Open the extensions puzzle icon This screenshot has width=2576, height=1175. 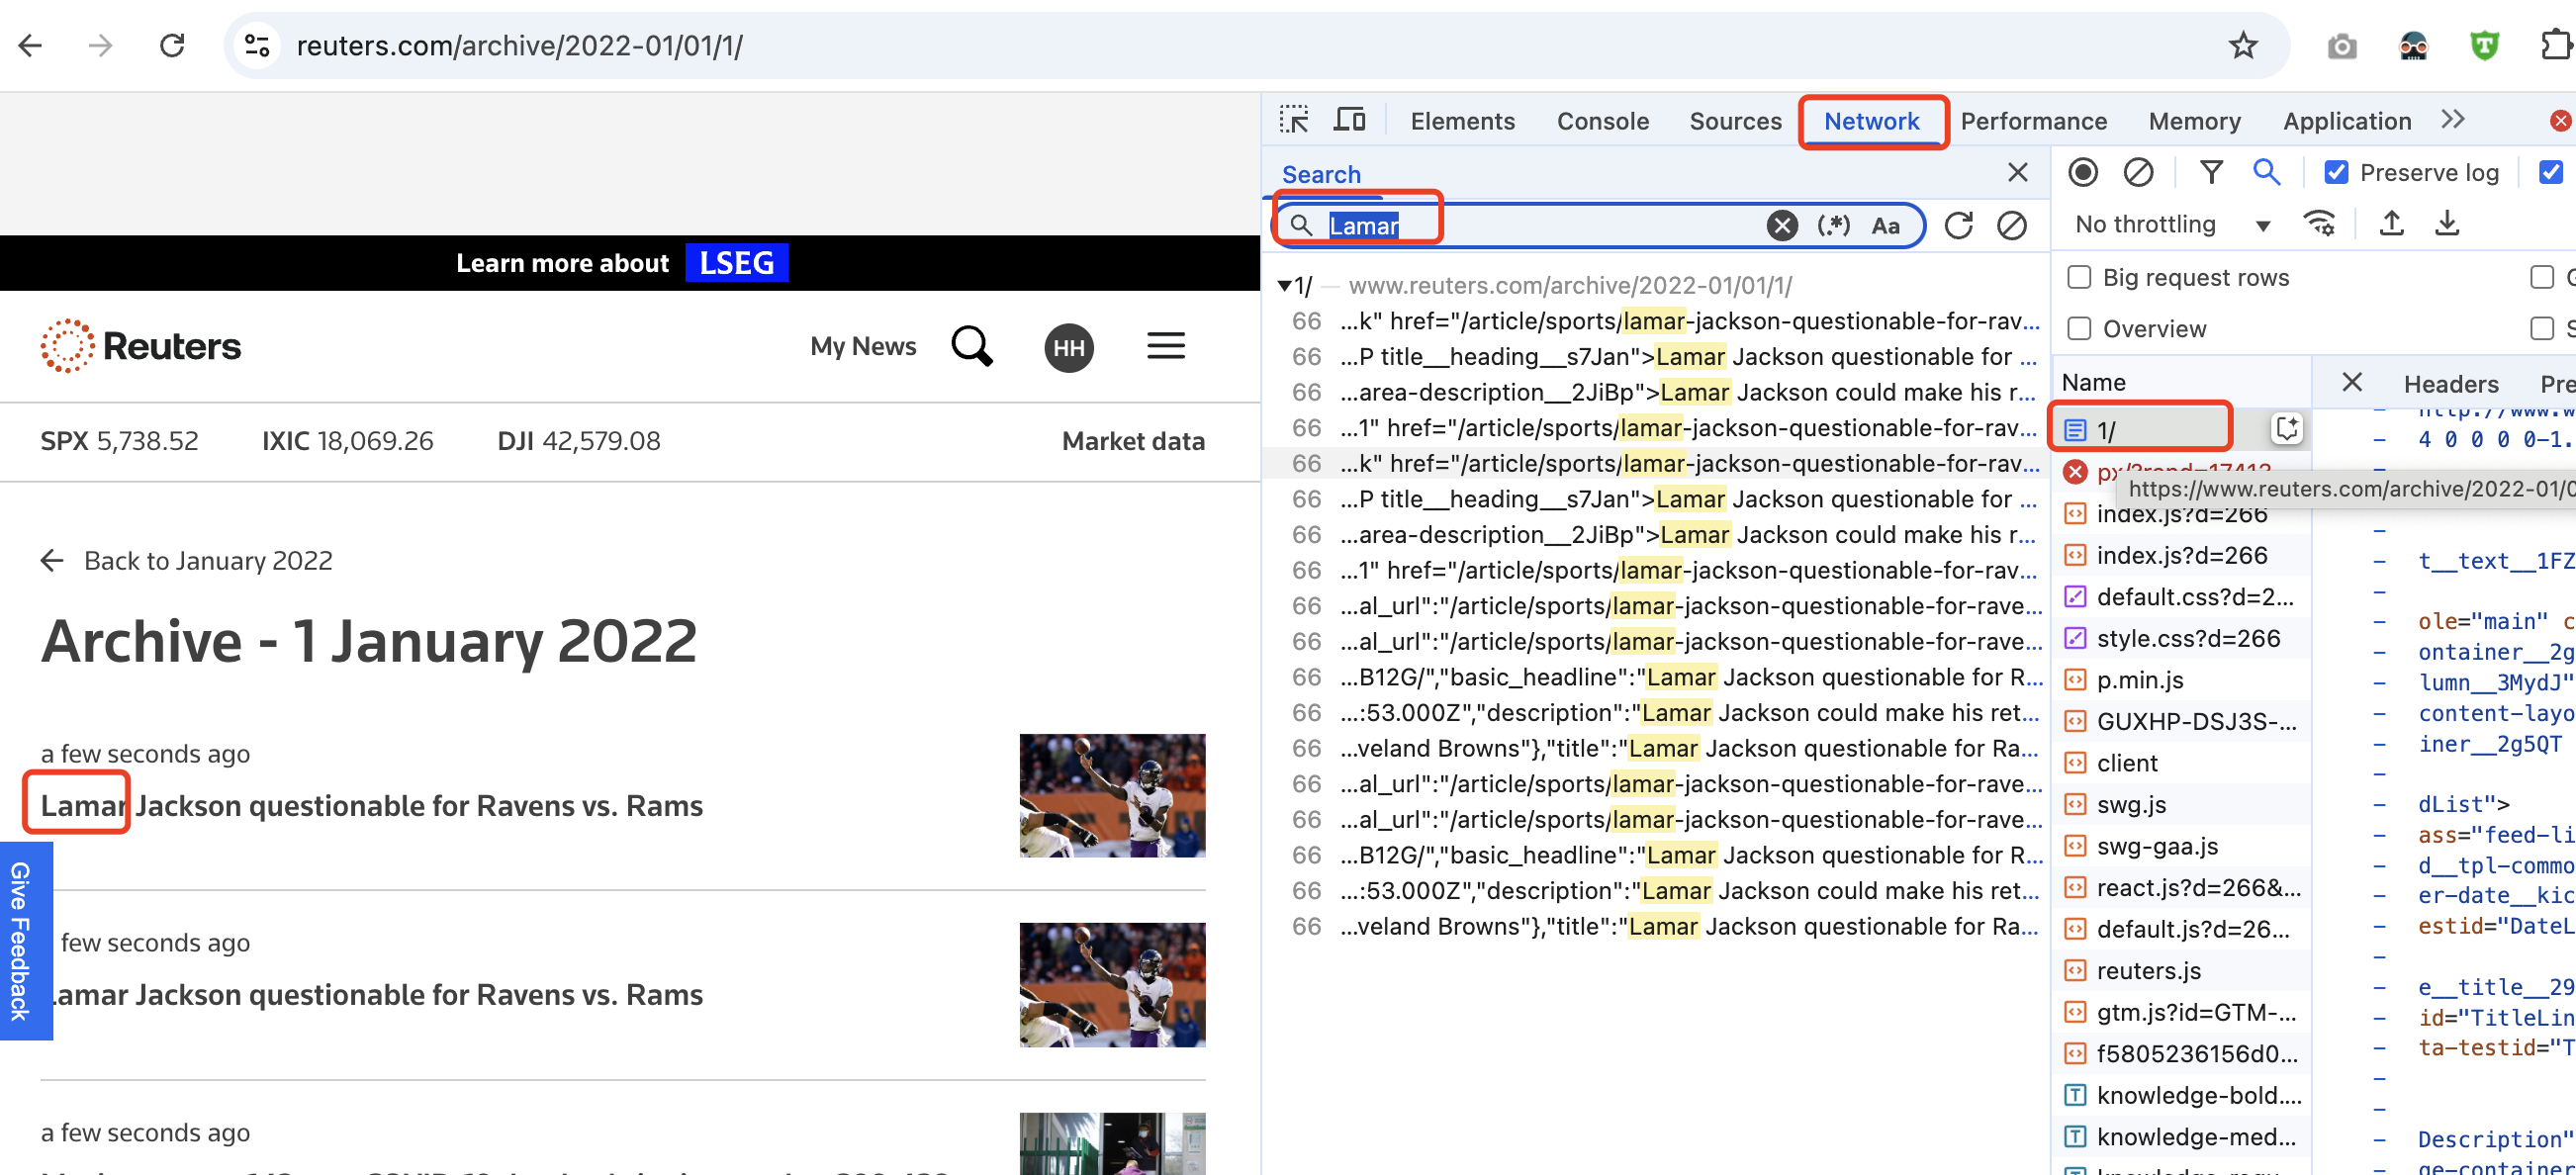pyautogui.click(x=2555, y=46)
